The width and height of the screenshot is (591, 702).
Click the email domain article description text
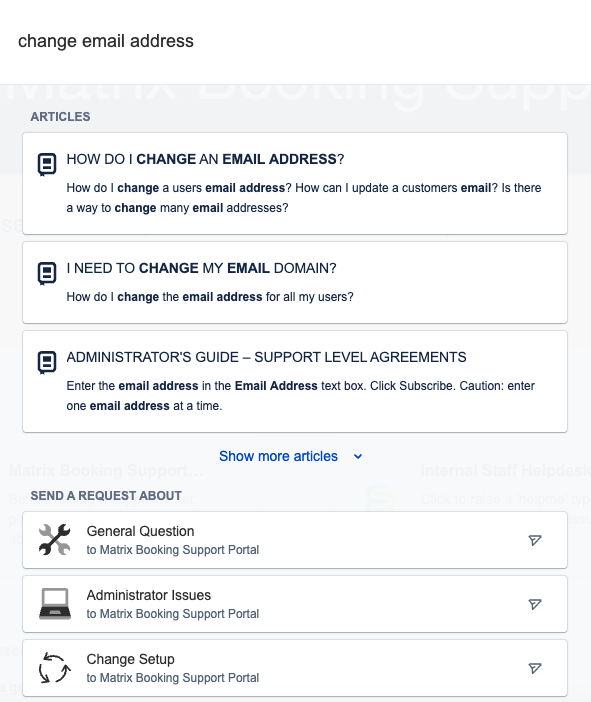(210, 297)
